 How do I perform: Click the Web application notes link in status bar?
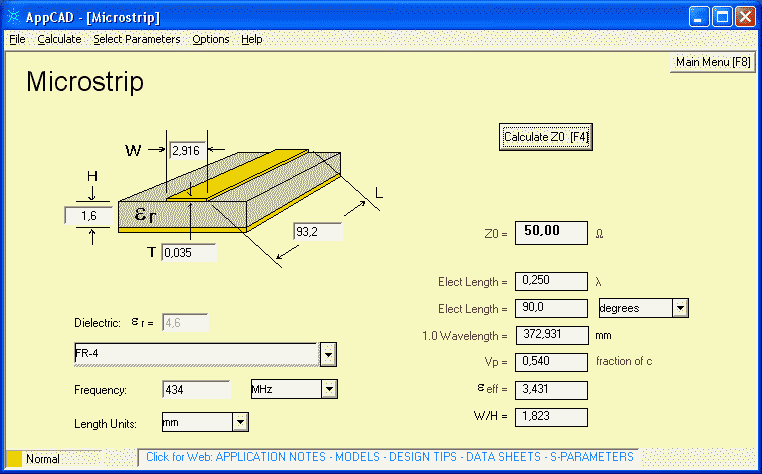[390, 457]
